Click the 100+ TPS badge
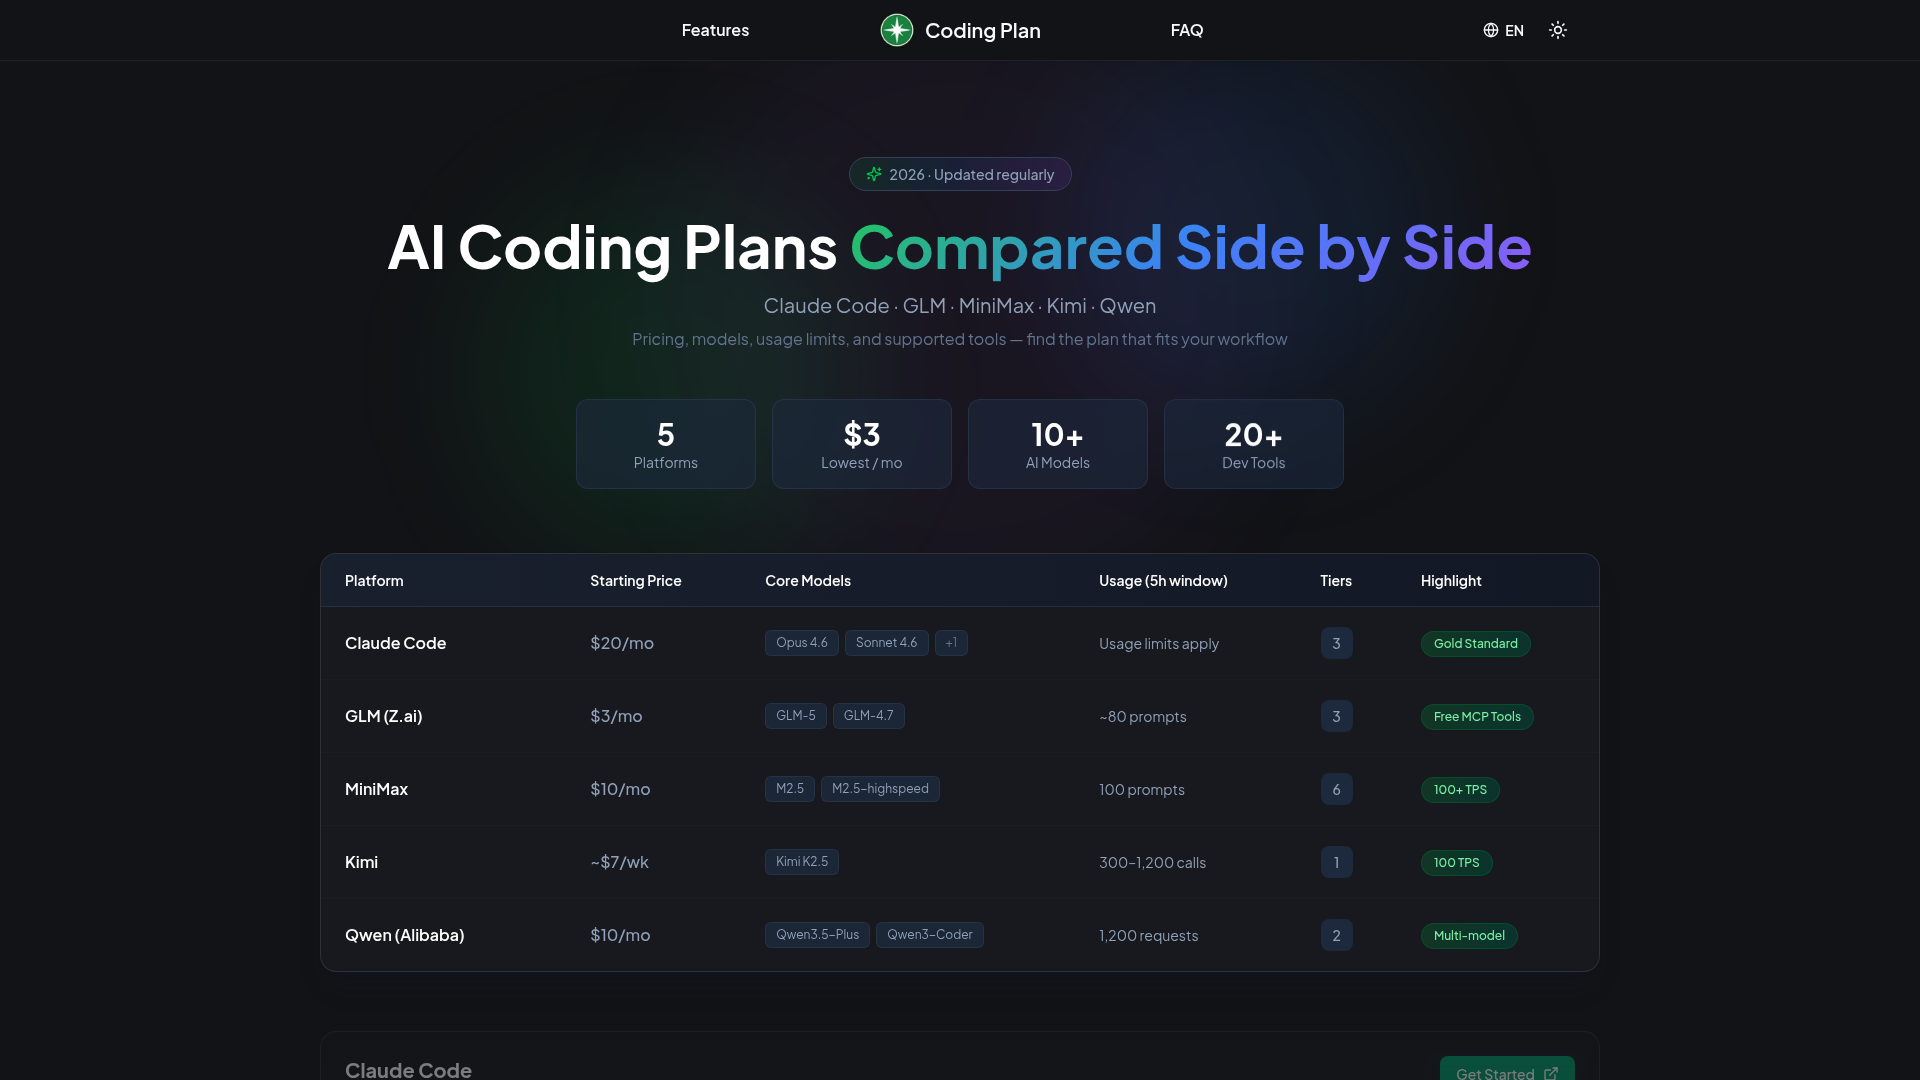Viewport: 1920px width, 1080px height. click(x=1460, y=790)
